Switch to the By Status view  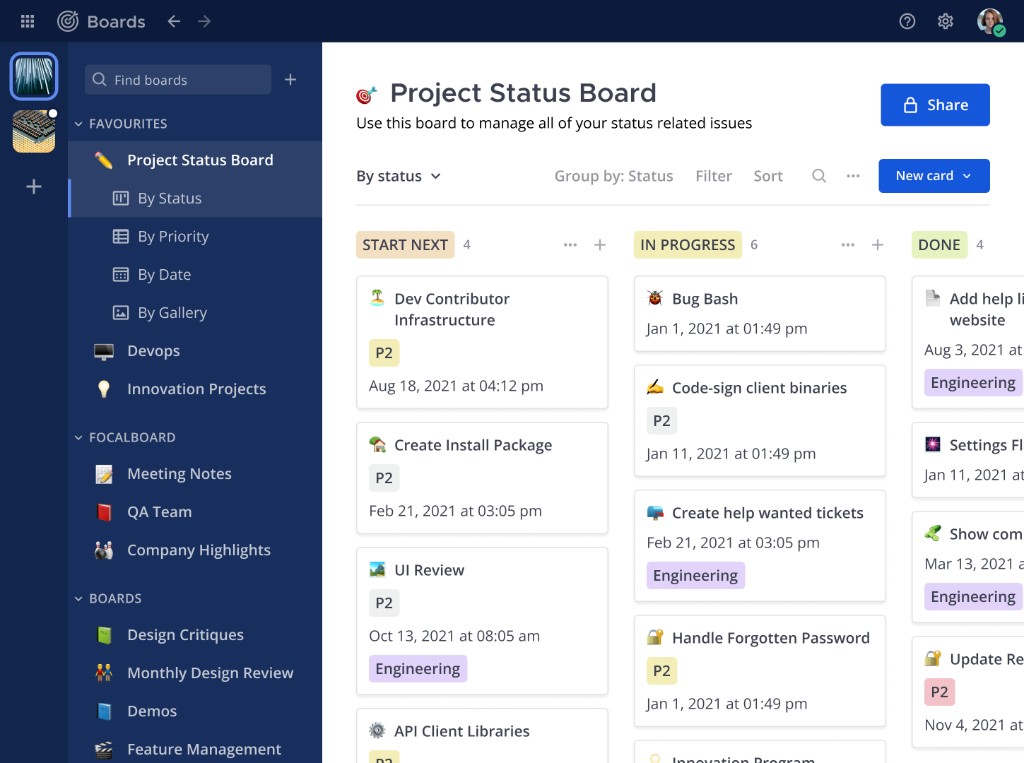tap(195, 198)
